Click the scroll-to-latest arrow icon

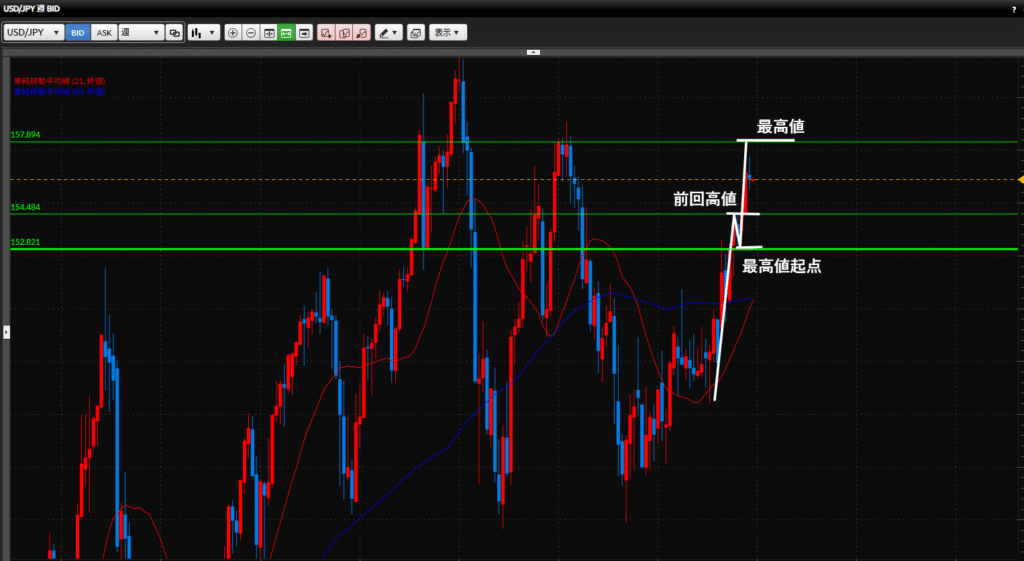[x=303, y=33]
